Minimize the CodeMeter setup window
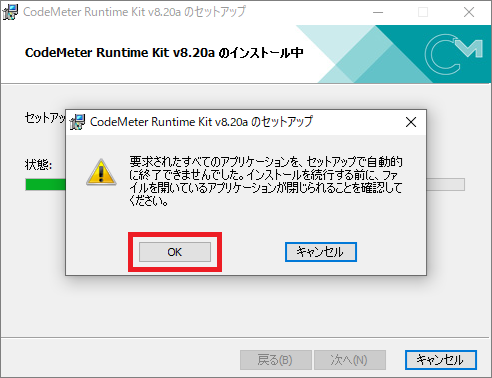 click(378, 12)
